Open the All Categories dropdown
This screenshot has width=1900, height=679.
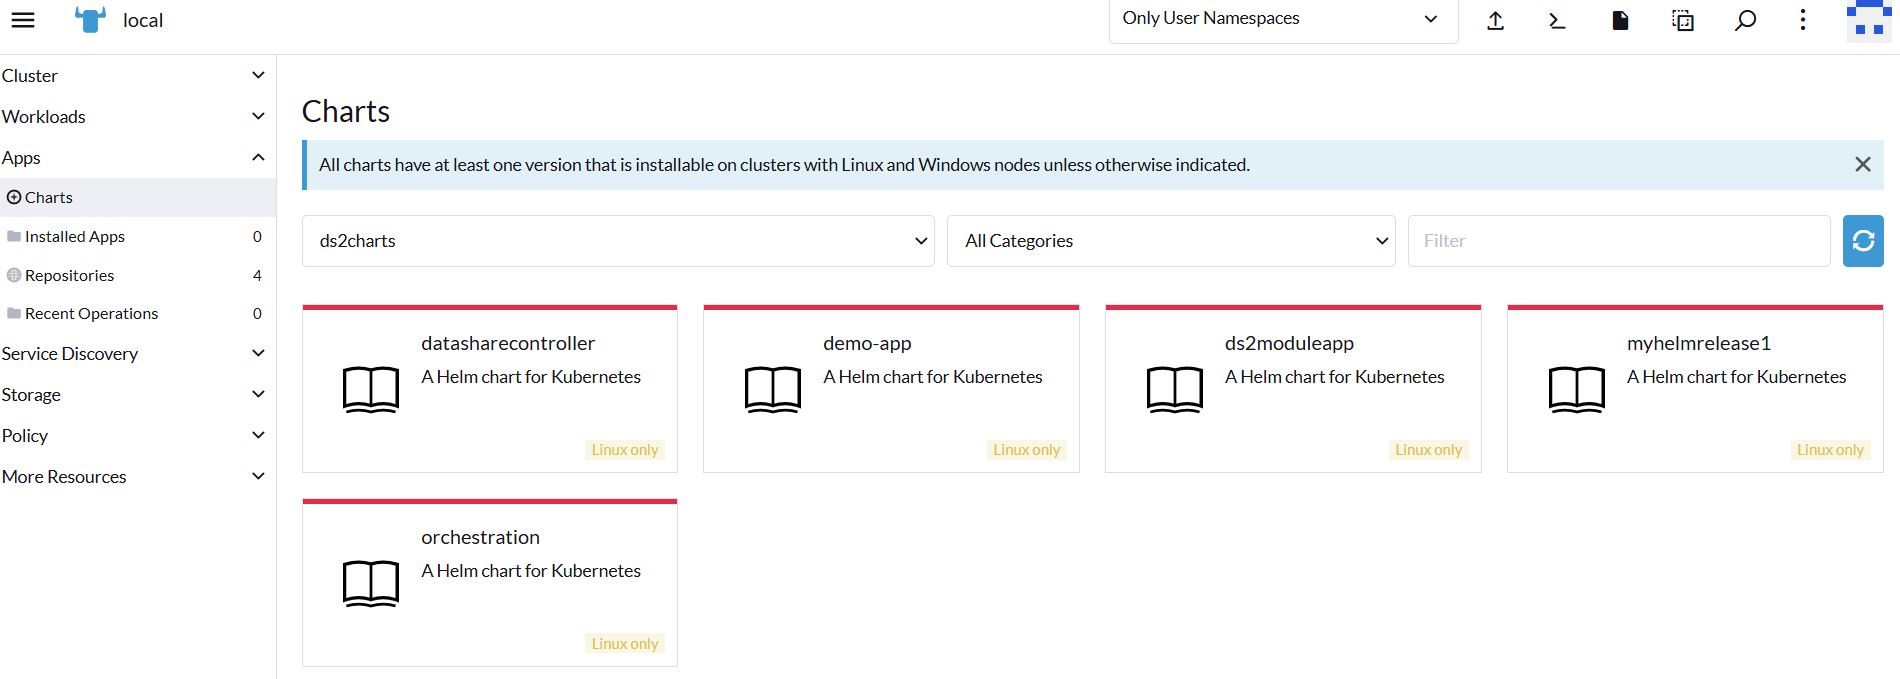tap(1171, 241)
